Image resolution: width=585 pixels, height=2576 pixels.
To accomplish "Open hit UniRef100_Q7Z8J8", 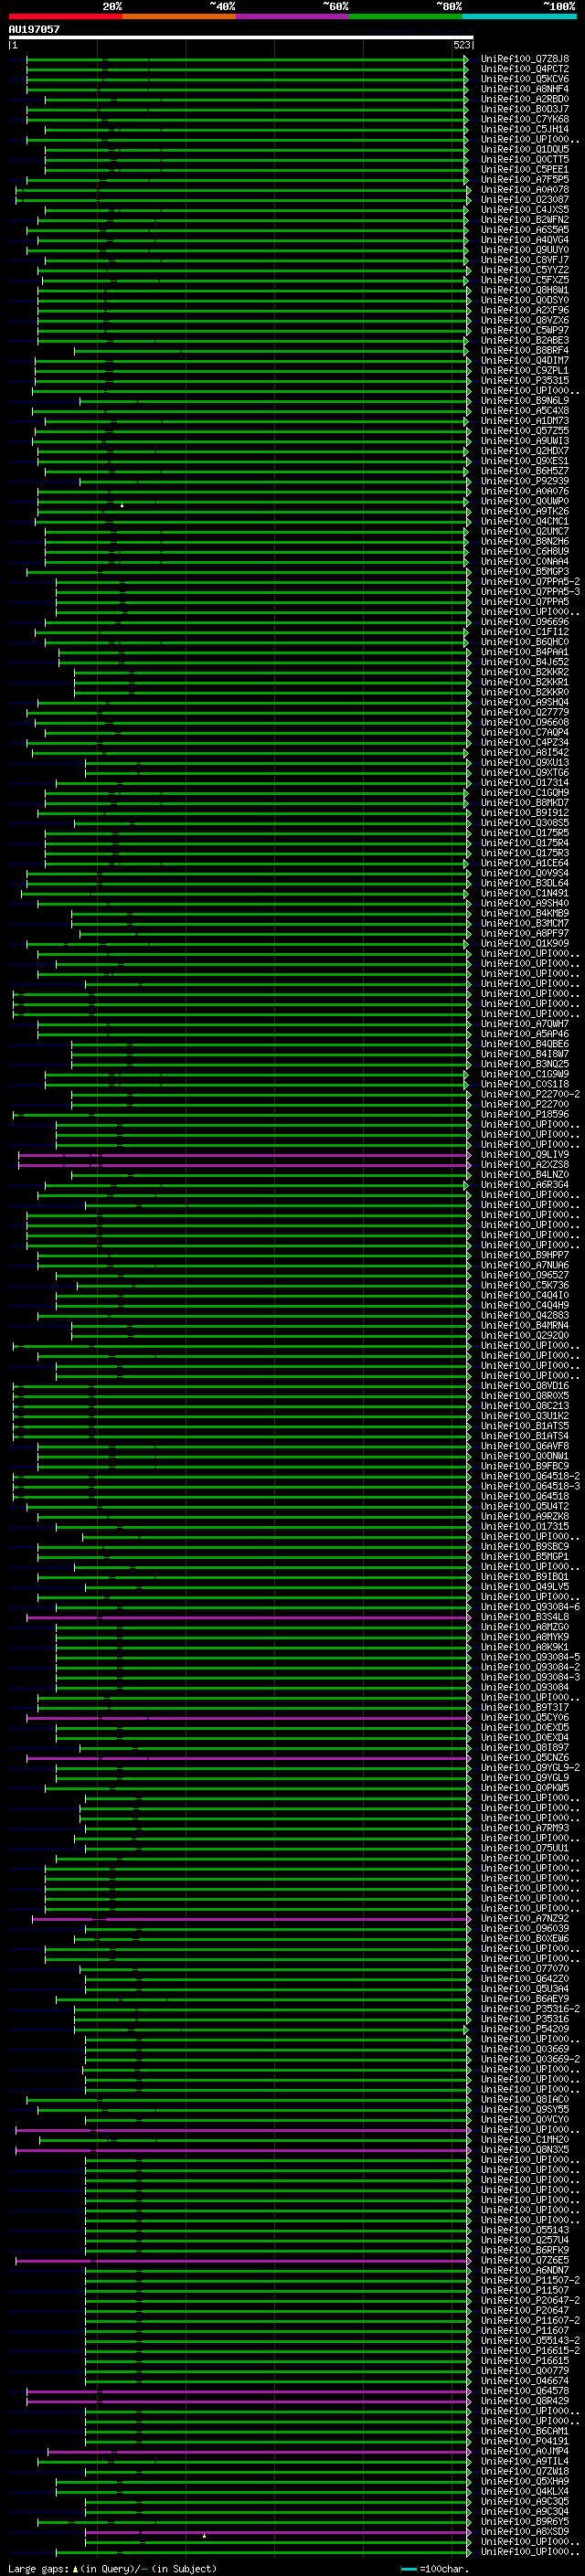I will point(525,59).
